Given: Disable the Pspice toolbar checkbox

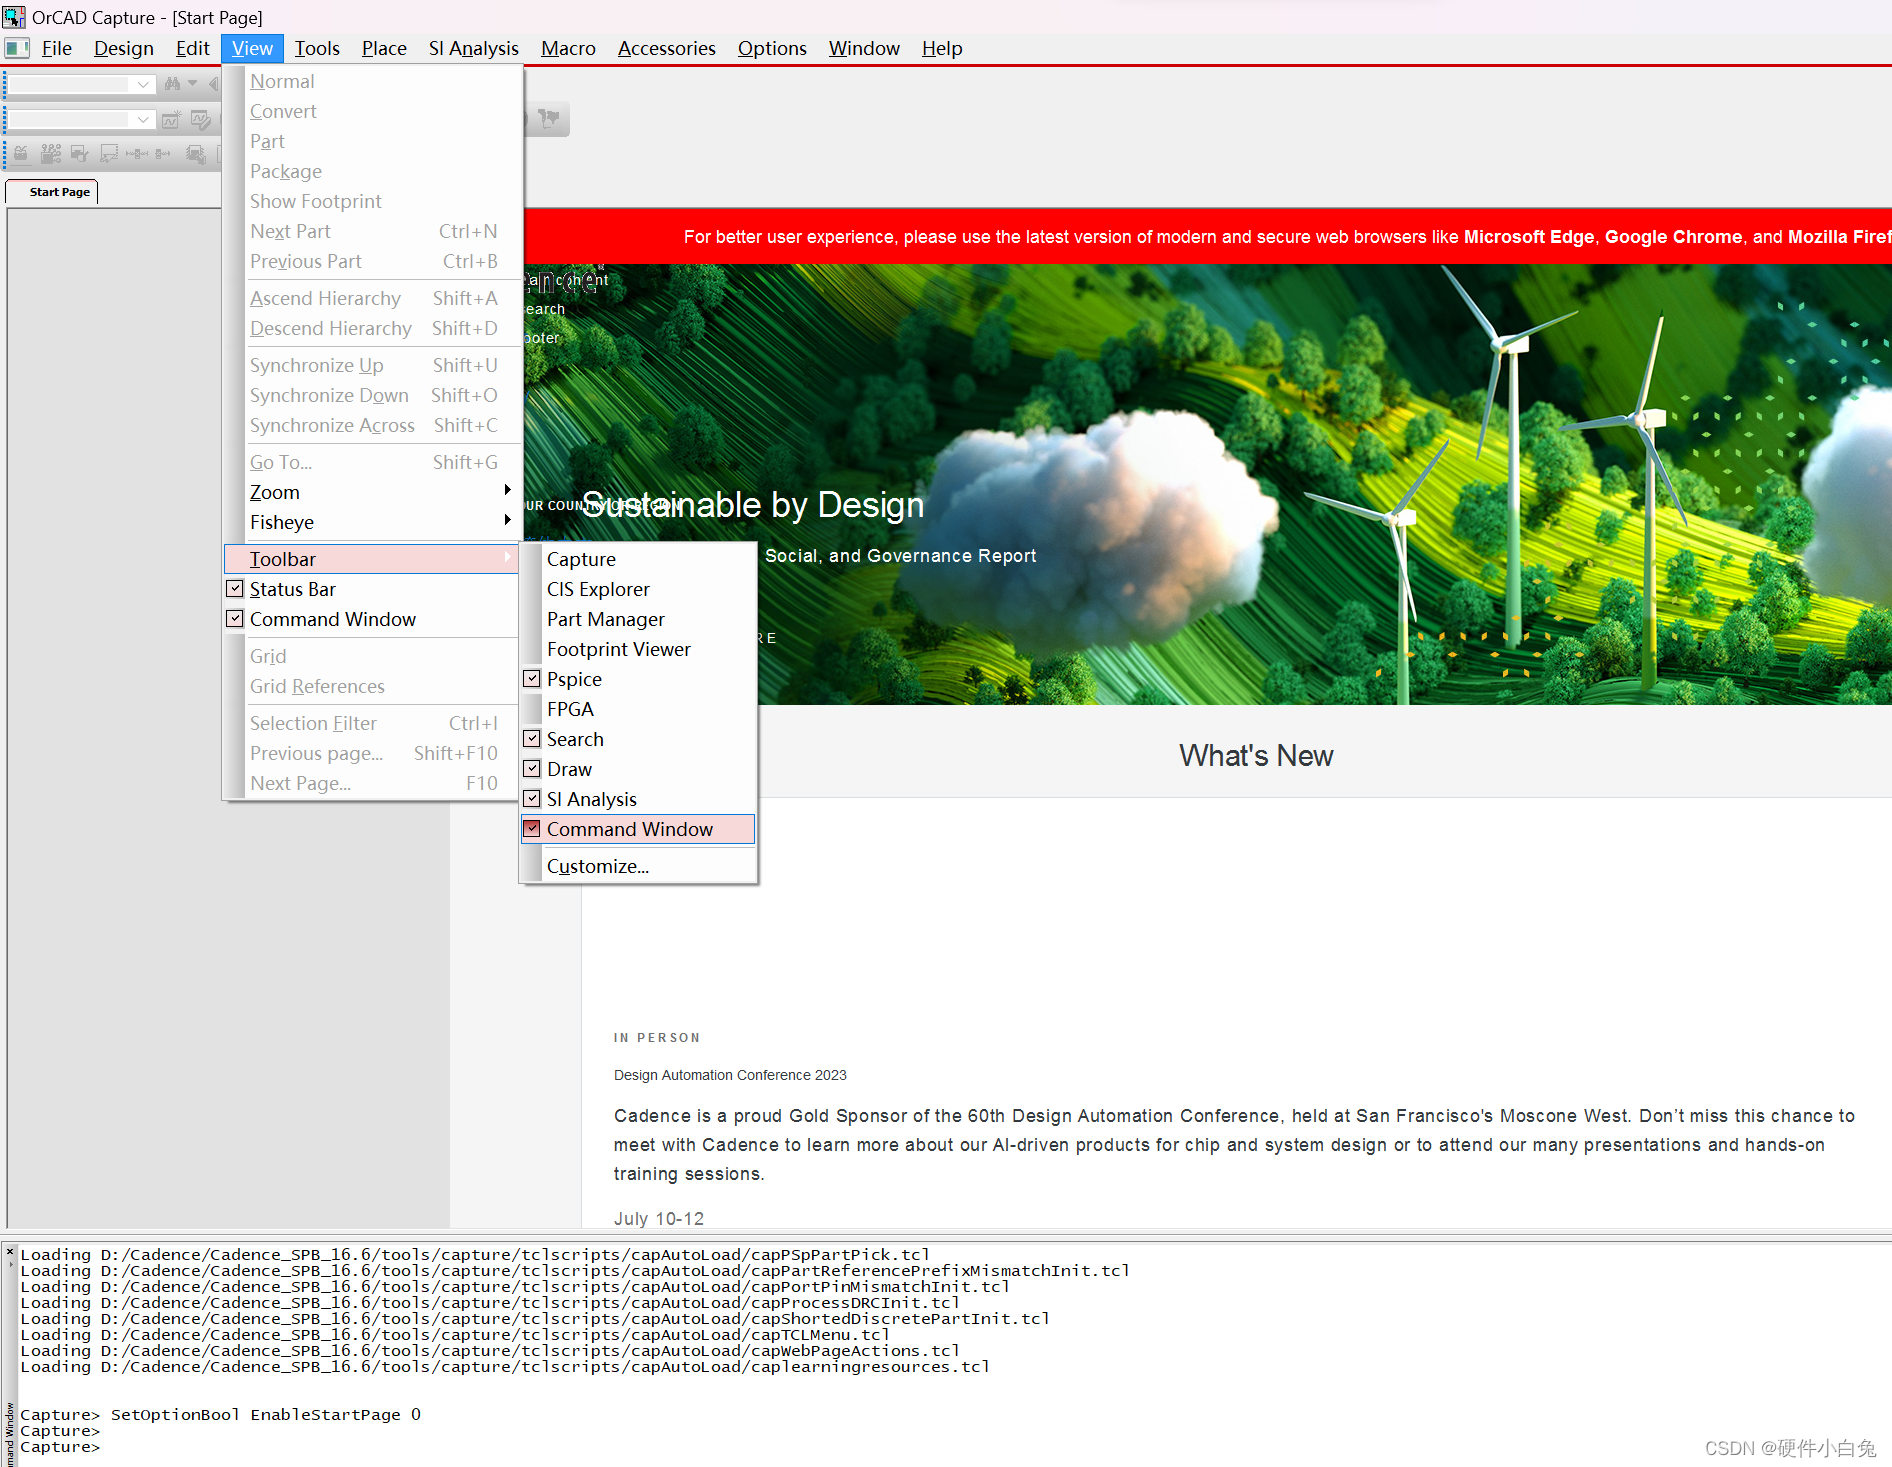Looking at the screenshot, I should coord(532,678).
